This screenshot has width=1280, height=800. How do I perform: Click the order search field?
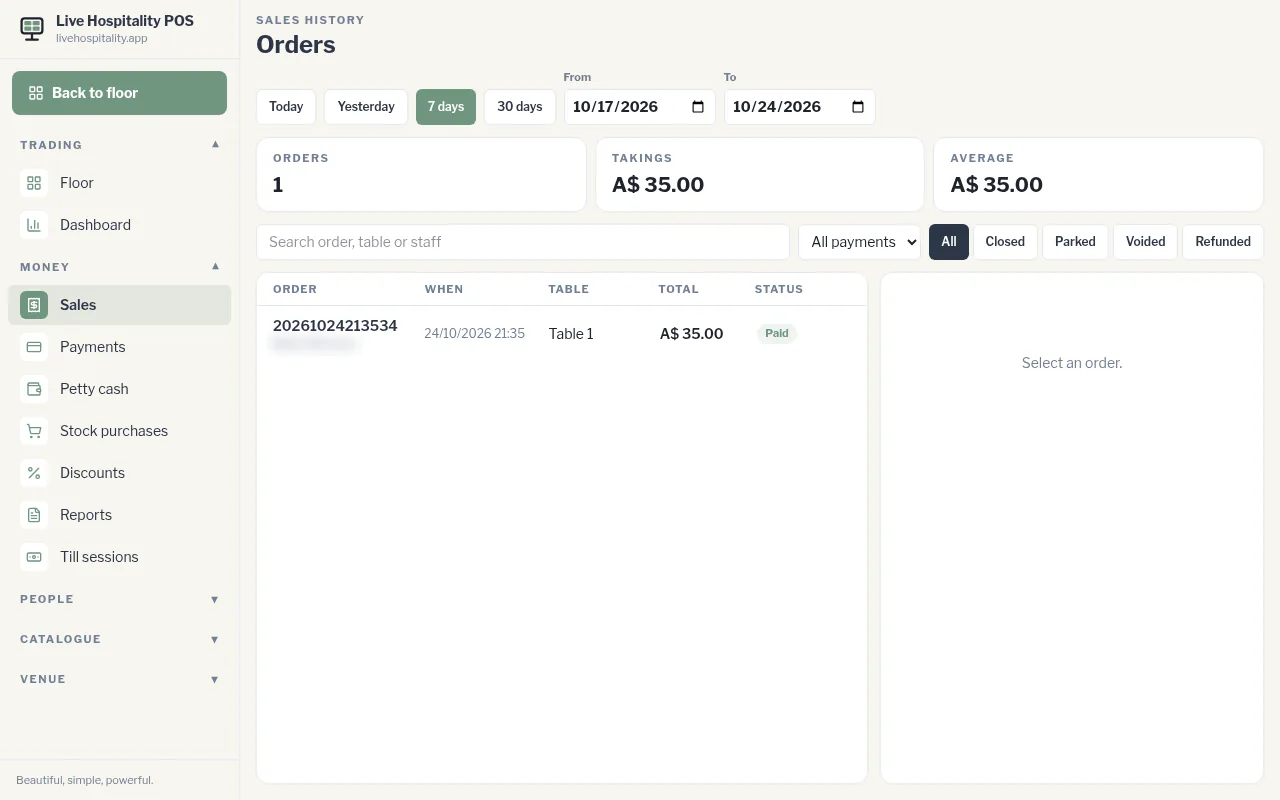tap(523, 242)
